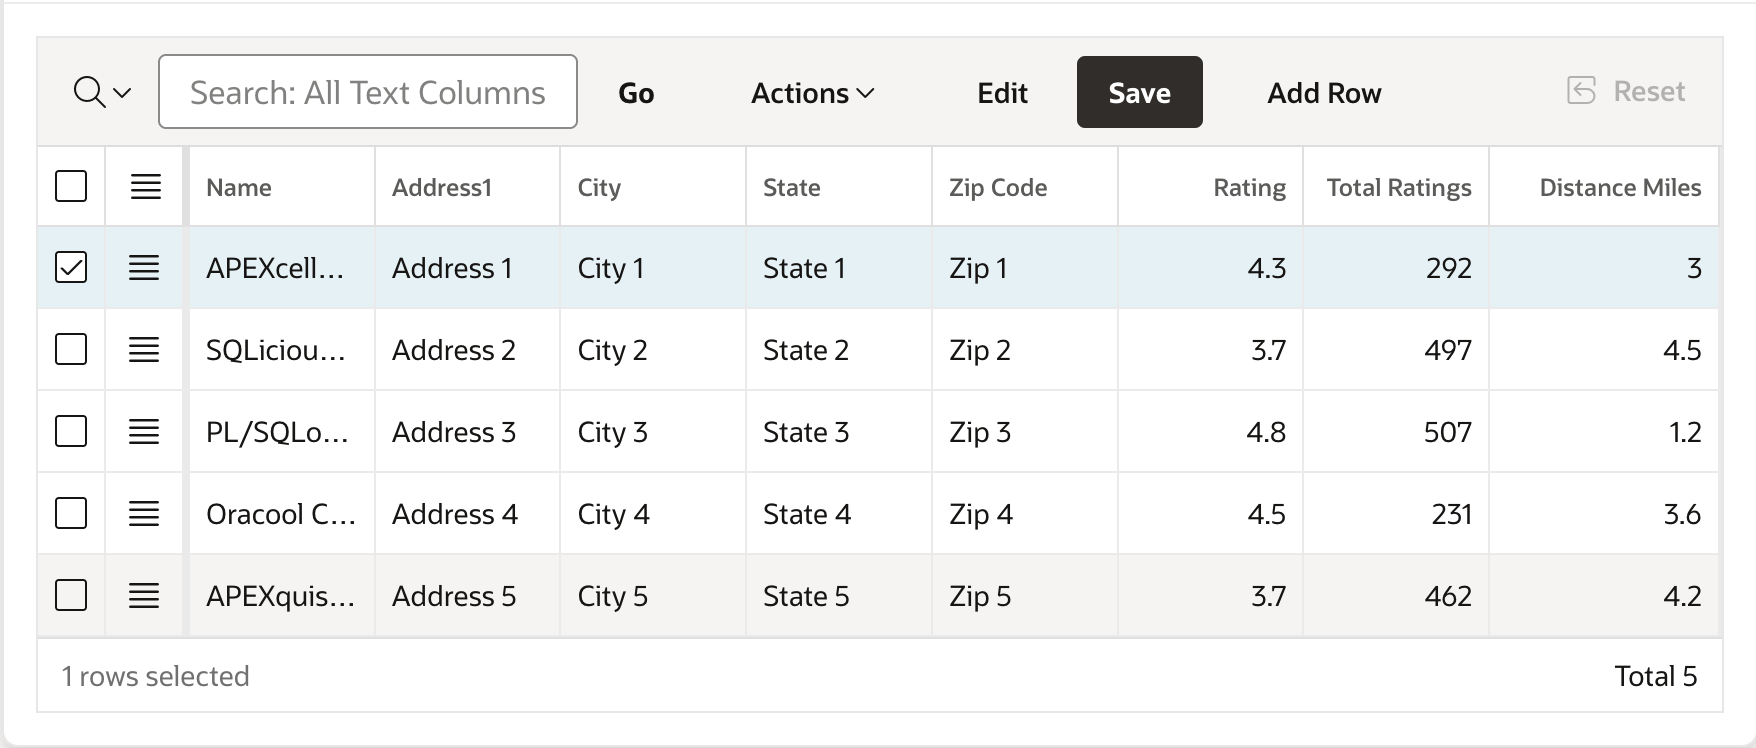Click the Address 5 cell
This screenshot has height=748, width=1756.
point(467,596)
